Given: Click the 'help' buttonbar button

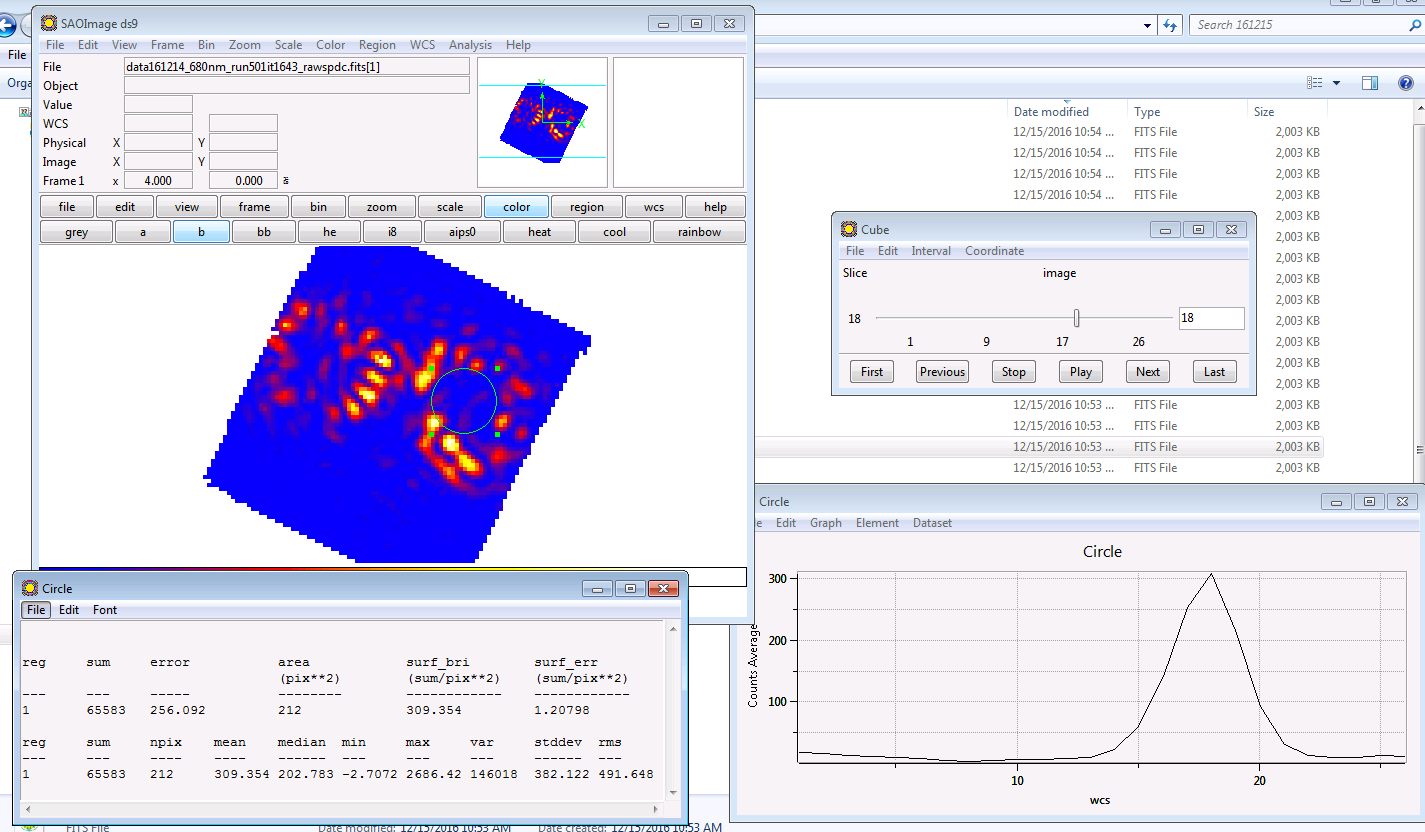Looking at the screenshot, I should point(715,207).
